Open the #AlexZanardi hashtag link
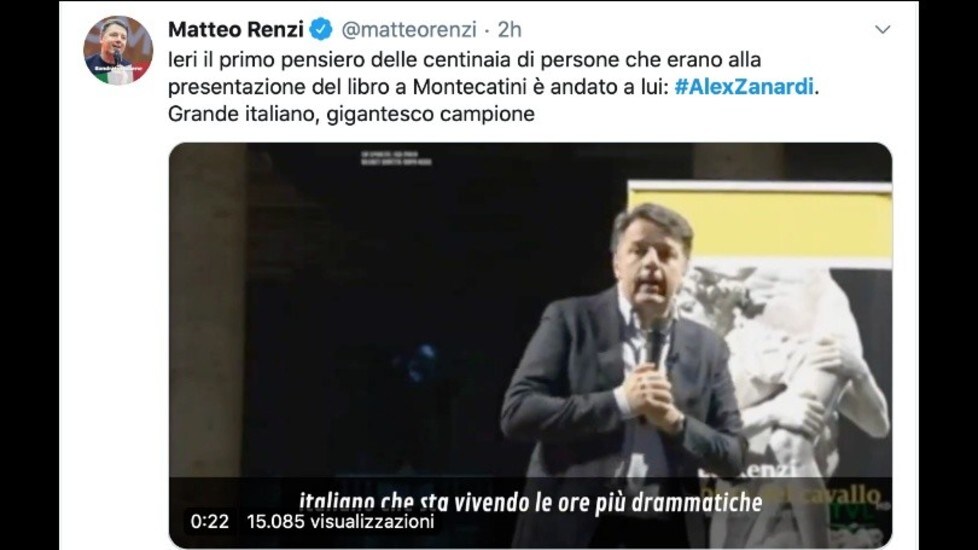Image resolution: width=978 pixels, height=550 pixels. click(x=744, y=86)
